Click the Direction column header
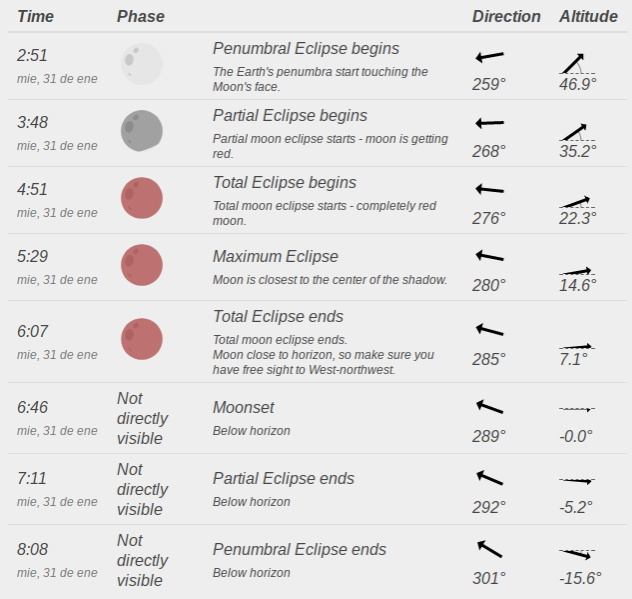This screenshot has width=632, height=599. click(506, 17)
